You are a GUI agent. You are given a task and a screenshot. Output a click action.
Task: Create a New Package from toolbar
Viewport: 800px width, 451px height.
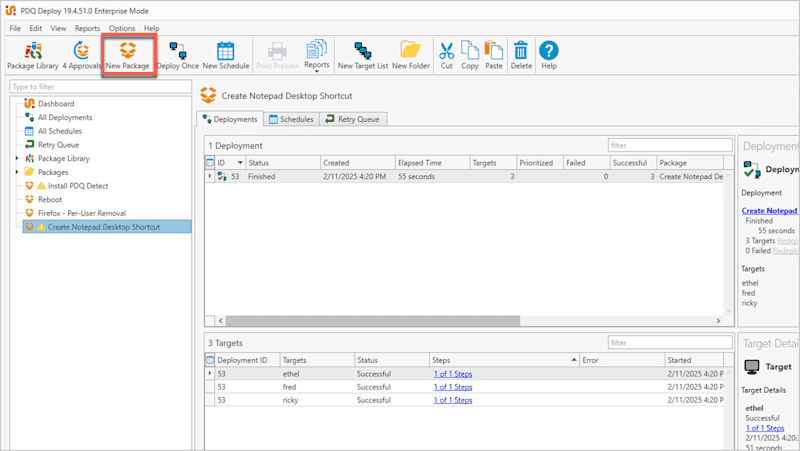[128, 56]
